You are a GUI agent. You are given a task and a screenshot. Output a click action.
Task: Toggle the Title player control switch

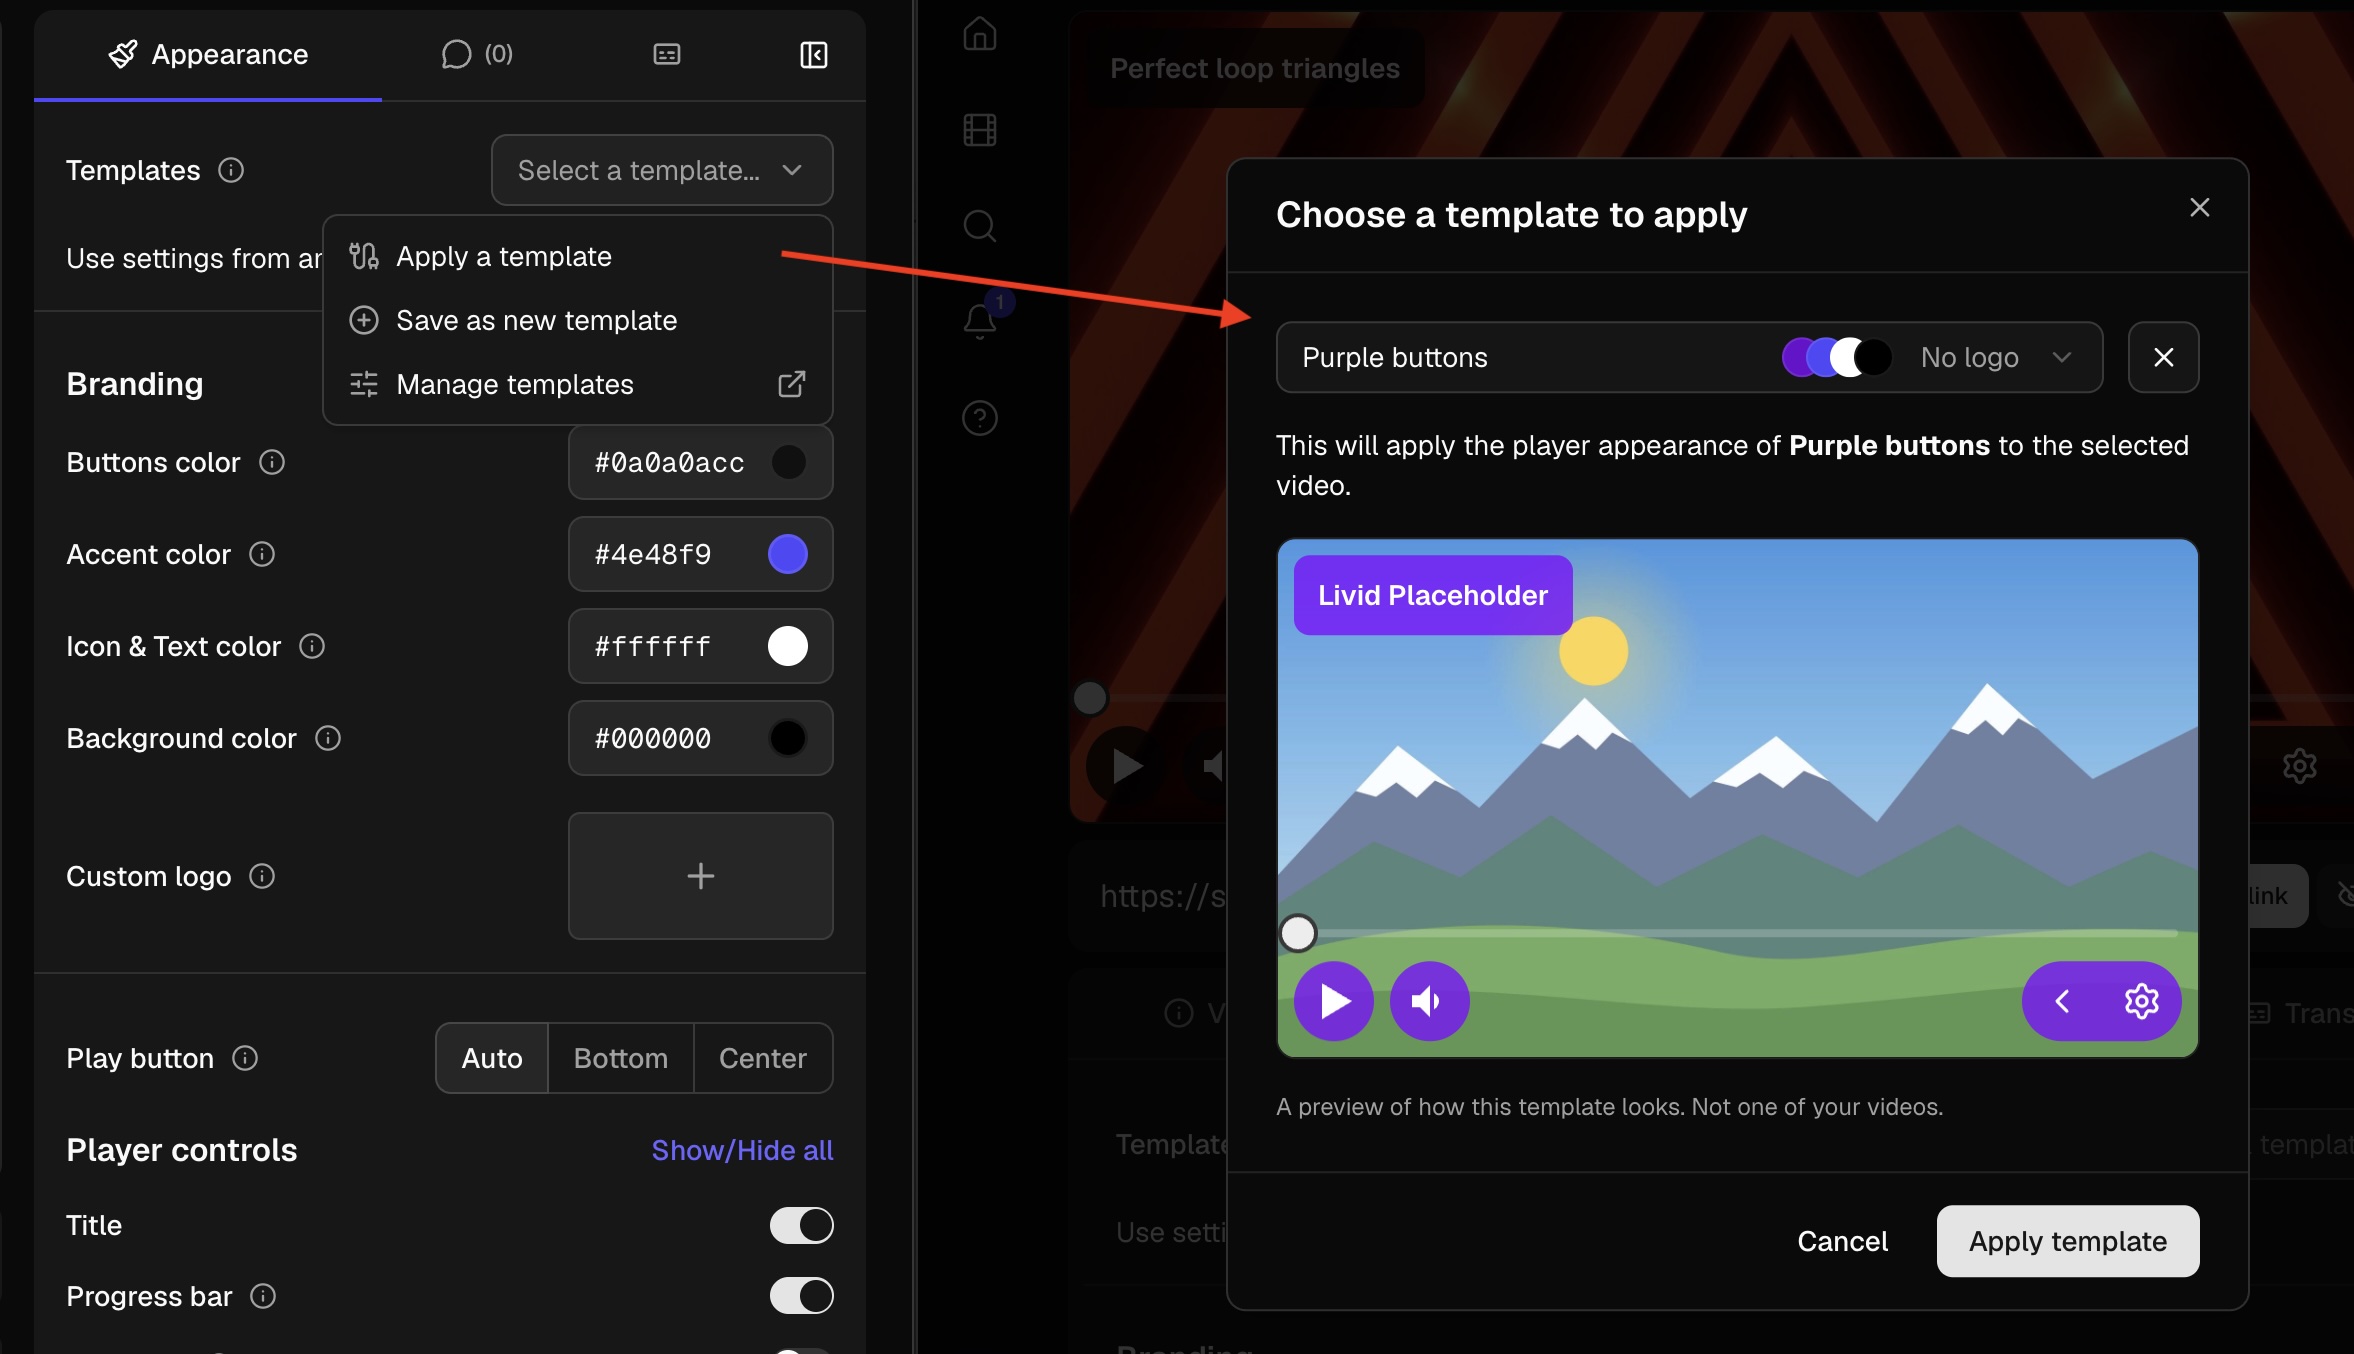801,1225
